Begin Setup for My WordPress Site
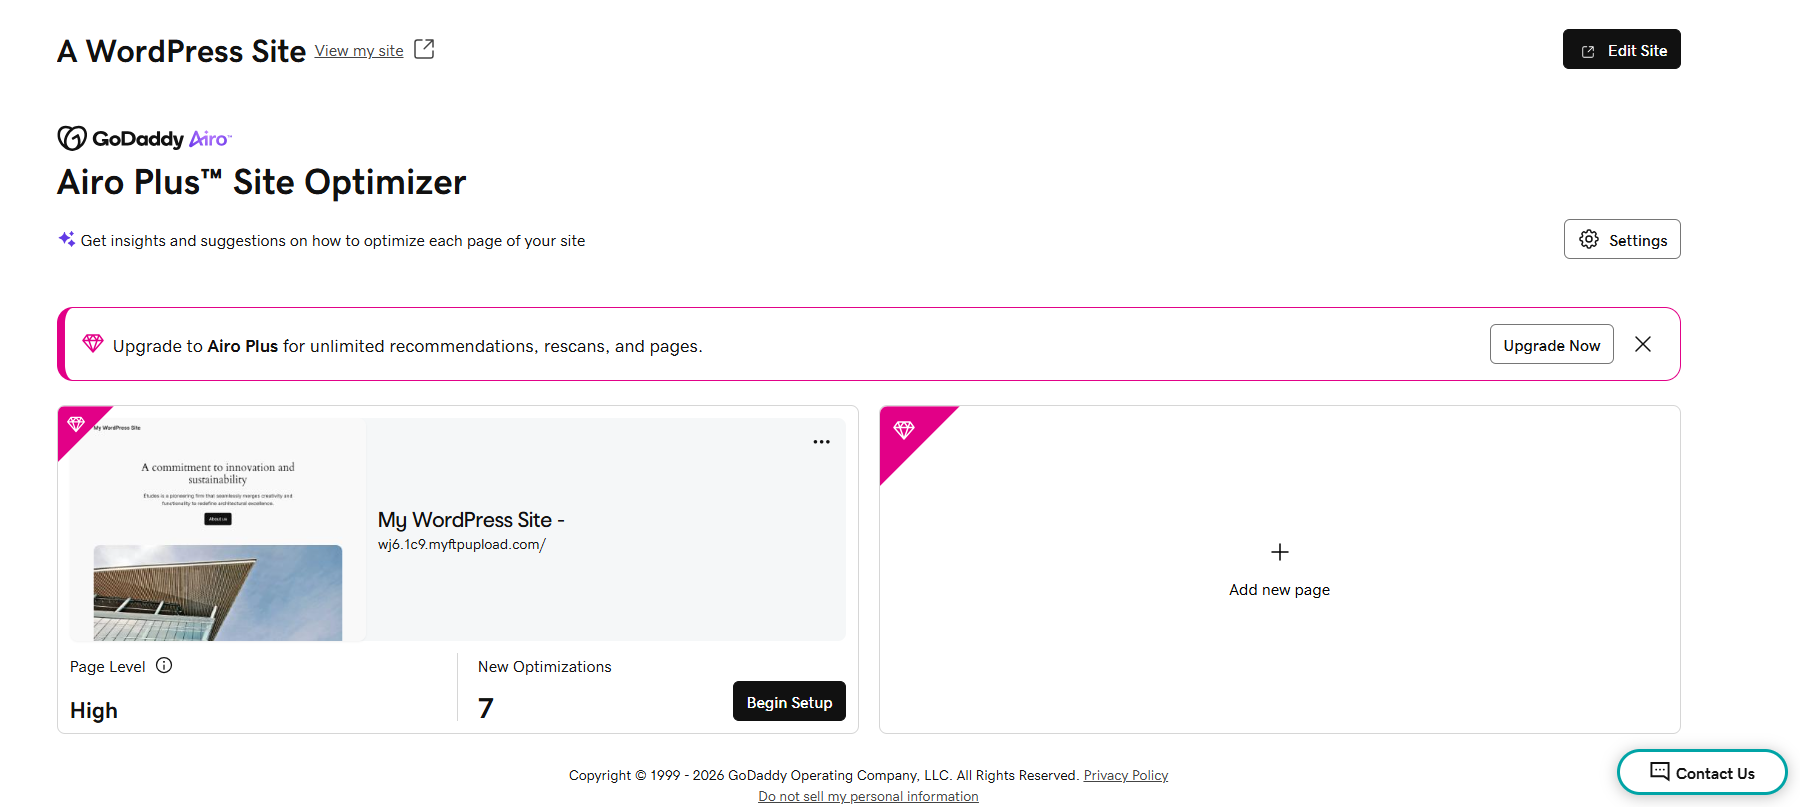The width and height of the screenshot is (1800, 807). click(789, 701)
